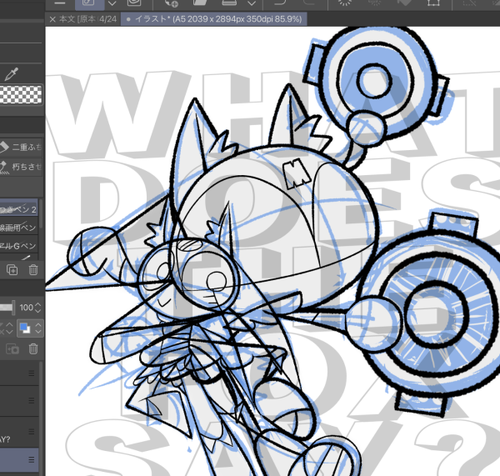Screen dimensions: 500x476
Task: Expand the dropdown arrow beside the highlighted toolbar button
Action: 112,4
